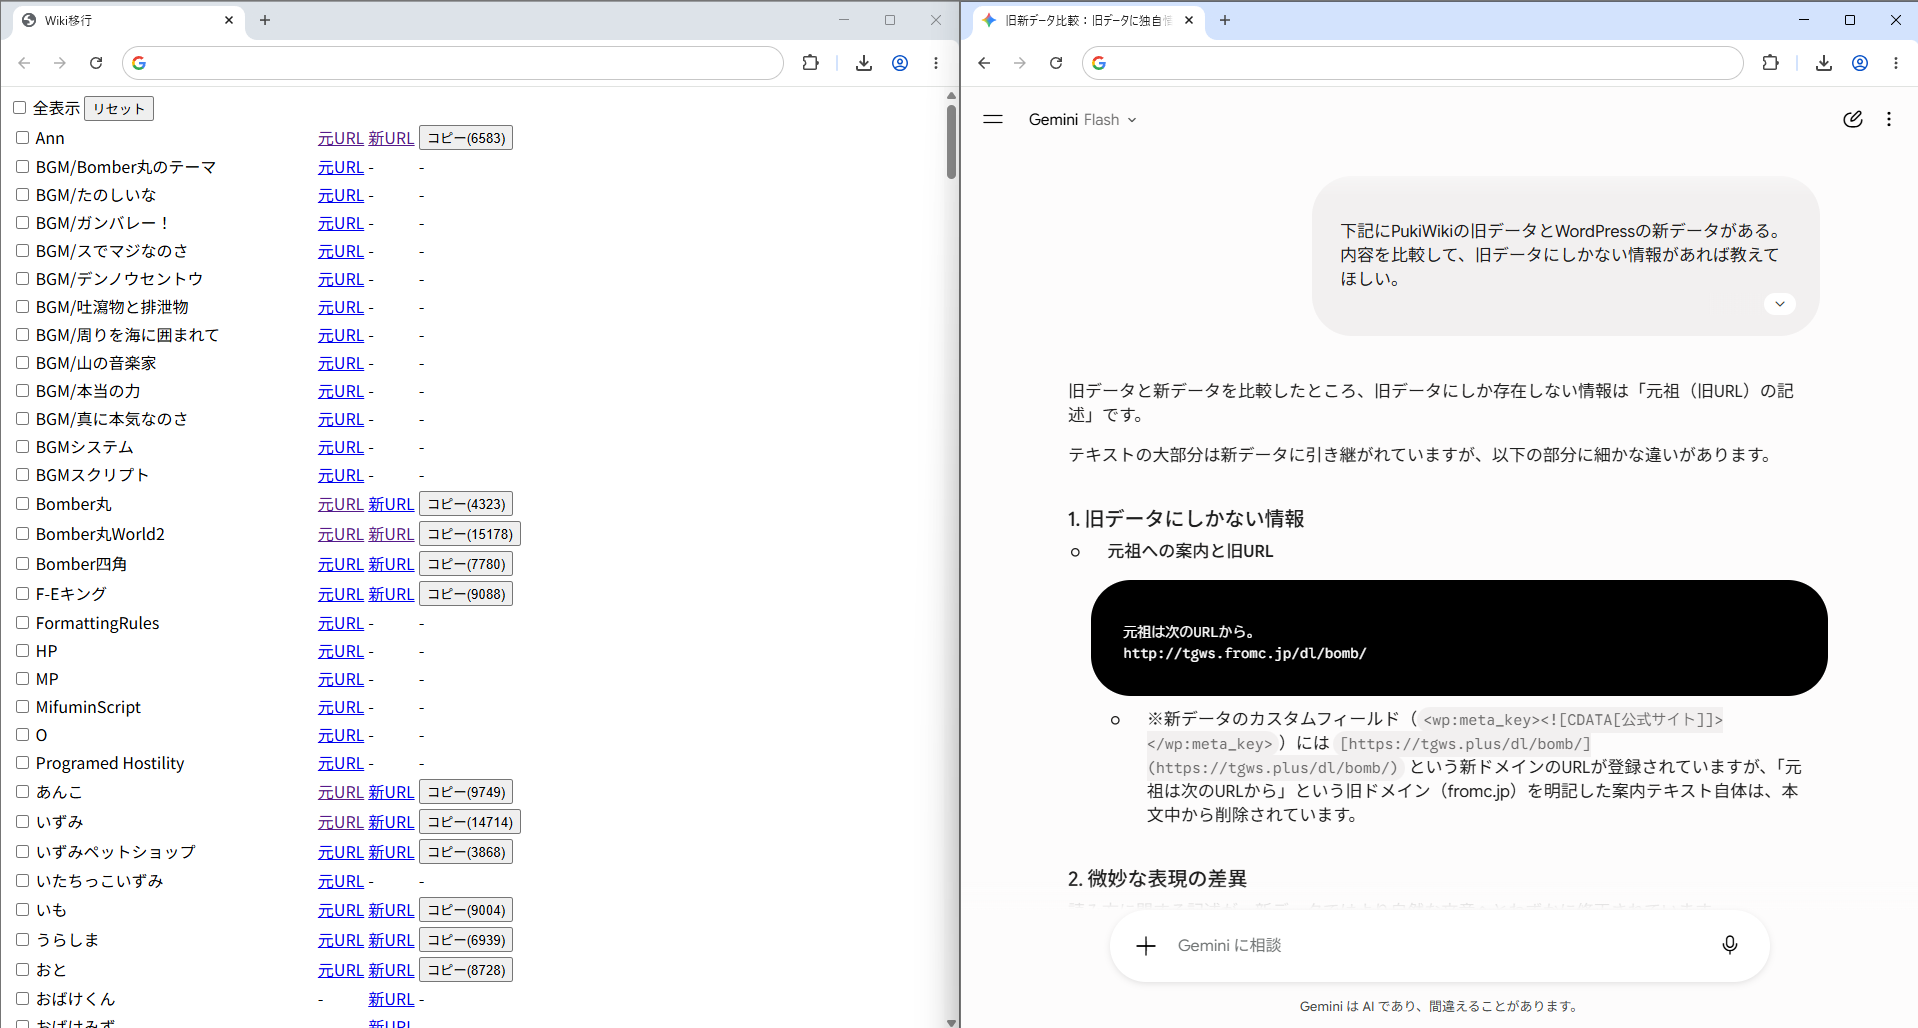Open new tab in the Gemini window
The width and height of the screenshot is (1918, 1028).
(x=1225, y=20)
